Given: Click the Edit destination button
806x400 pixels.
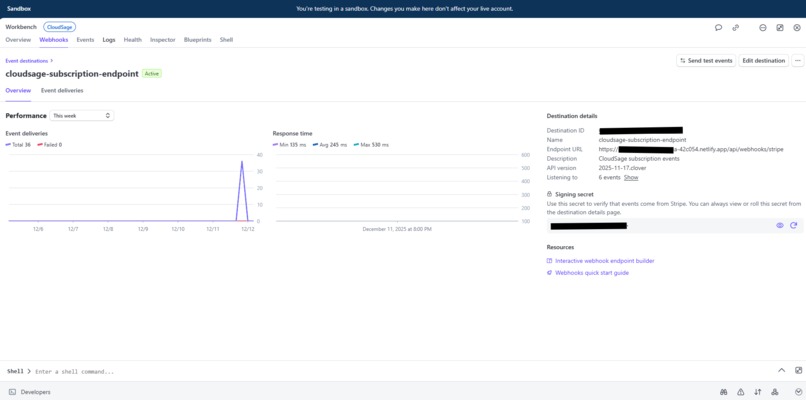Looking at the screenshot, I should [764, 61].
